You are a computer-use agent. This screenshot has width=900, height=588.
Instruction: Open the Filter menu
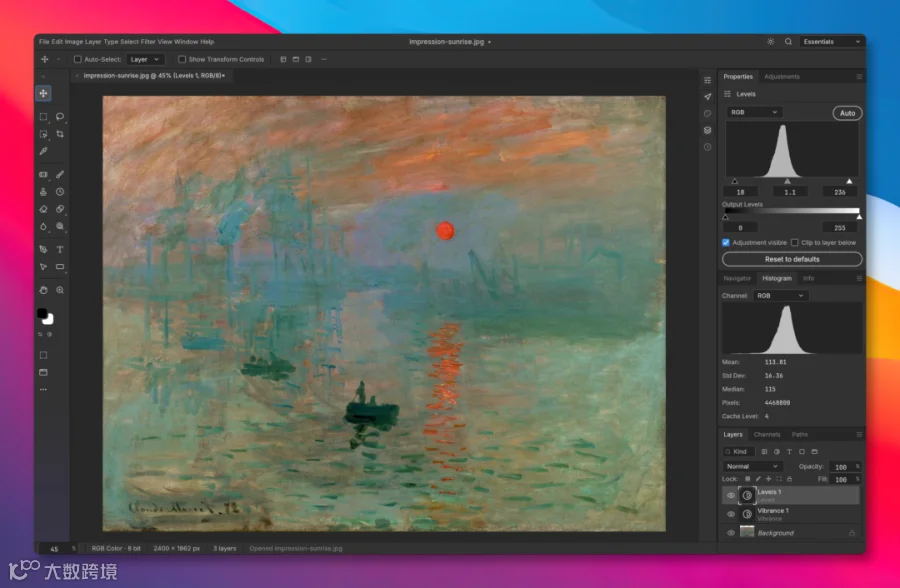coord(148,41)
